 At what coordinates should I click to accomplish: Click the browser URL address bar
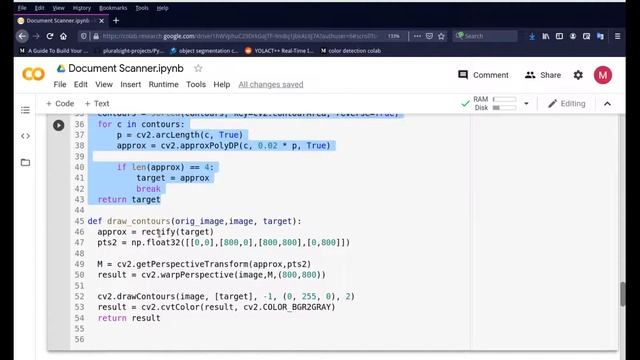[x=241, y=36]
